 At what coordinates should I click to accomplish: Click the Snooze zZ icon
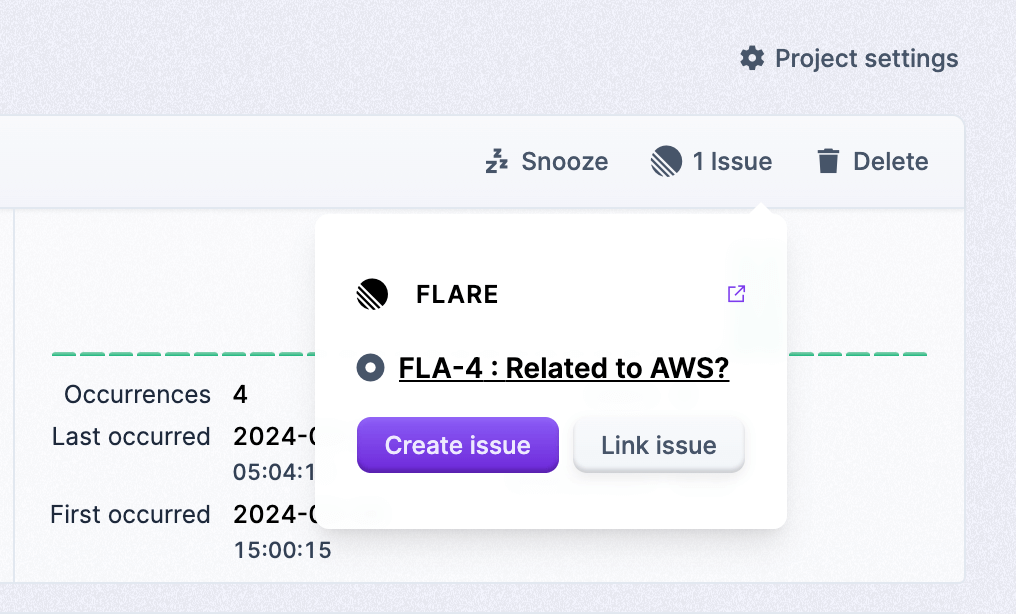pos(497,161)
